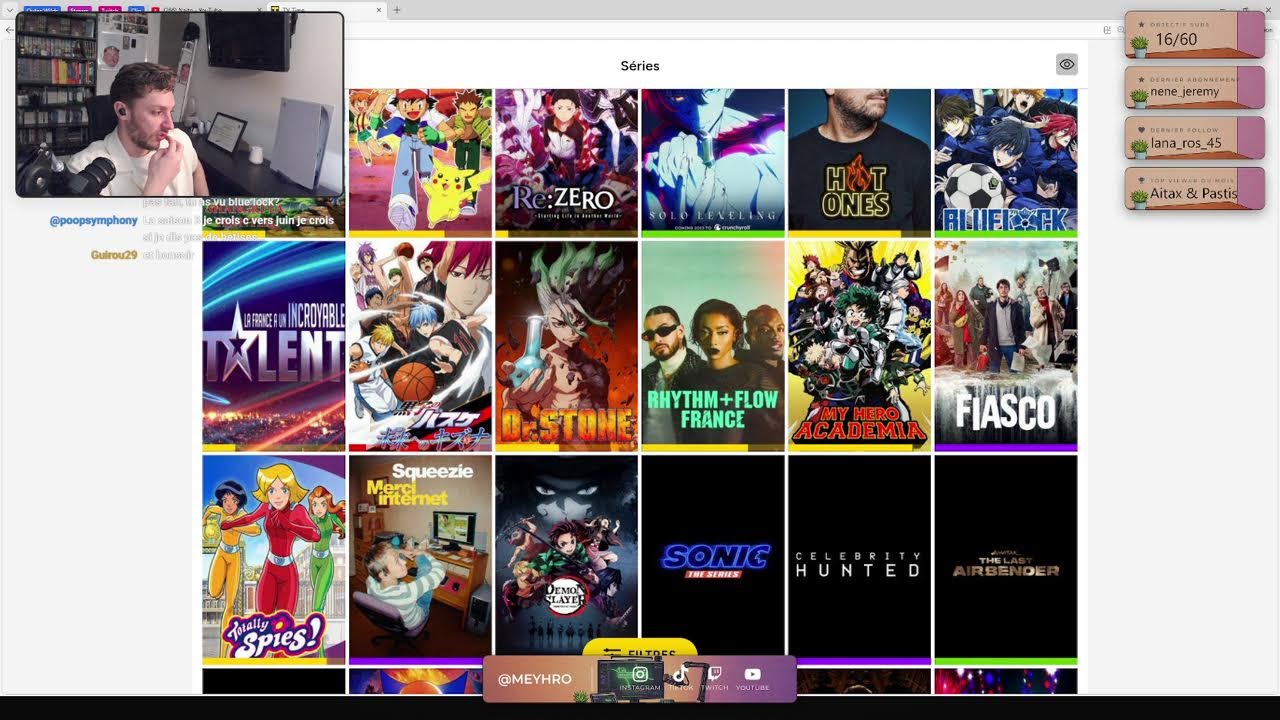Open the blue Outer Wilds tab group
This screenshot has height=720, width=1280.
[x=41, y=10]
